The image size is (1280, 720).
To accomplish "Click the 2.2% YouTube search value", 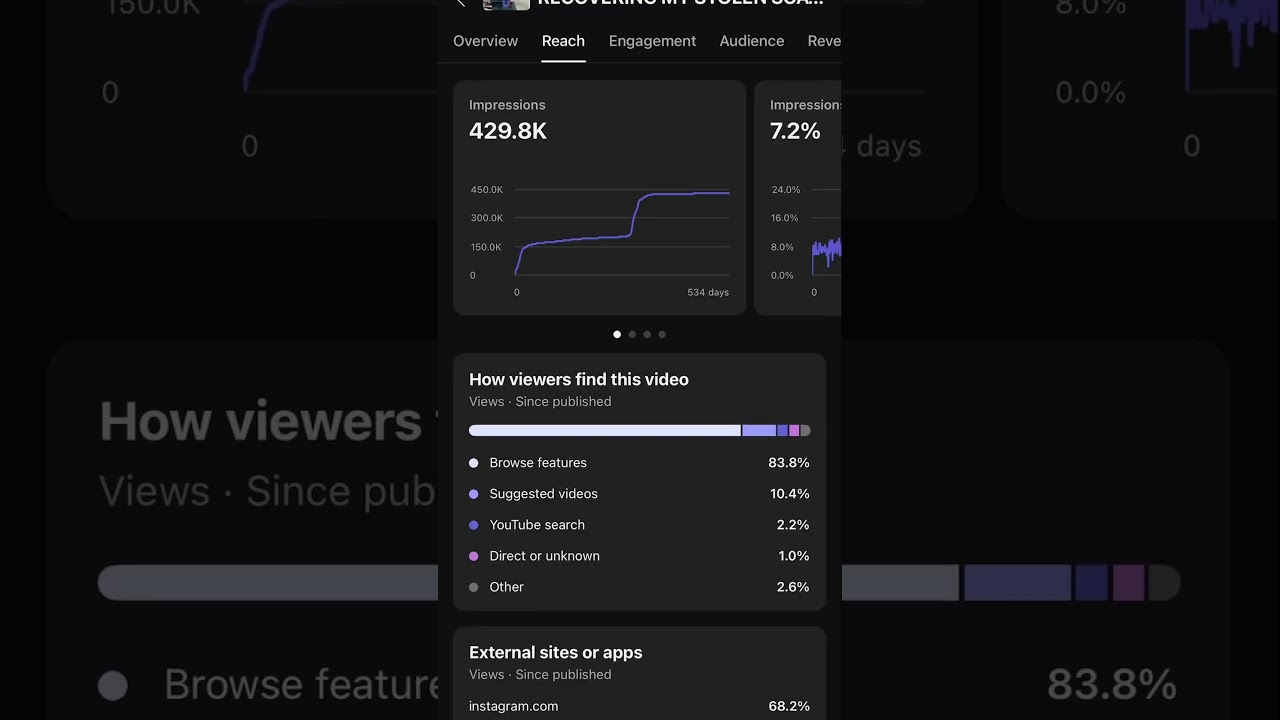I will click(x=793, y=525).
